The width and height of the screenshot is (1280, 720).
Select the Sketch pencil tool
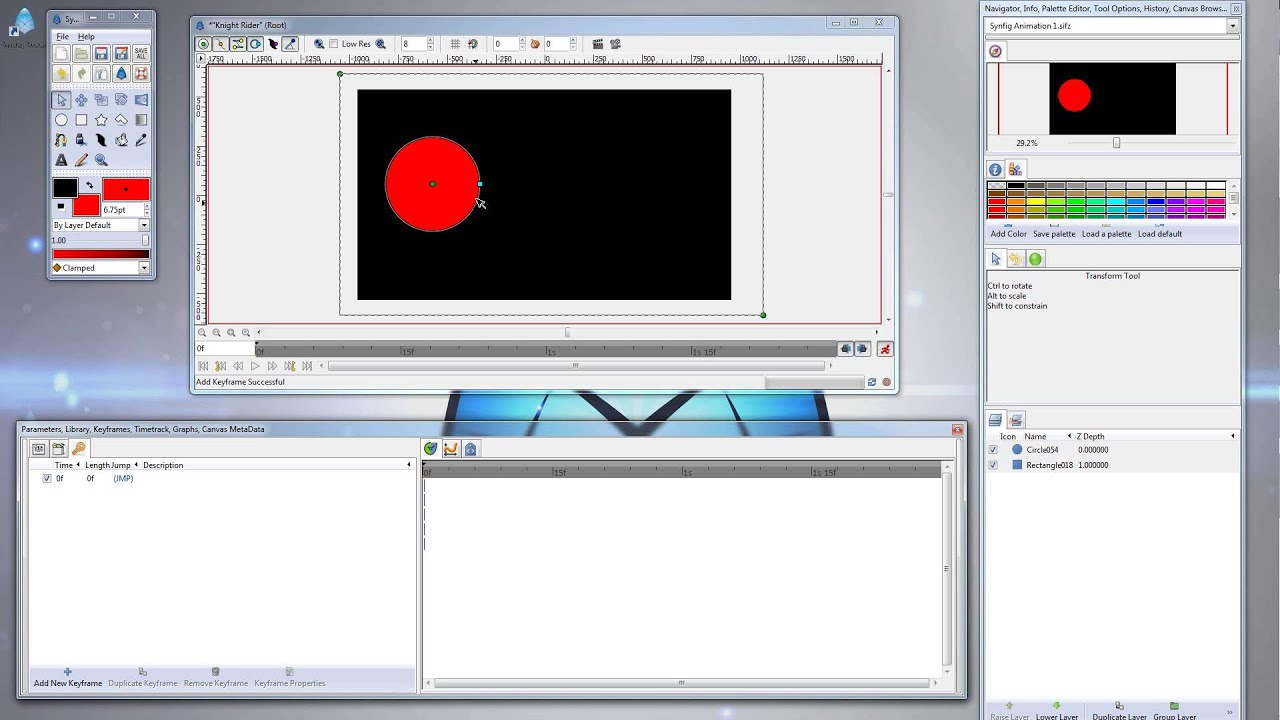coord(81,160)
